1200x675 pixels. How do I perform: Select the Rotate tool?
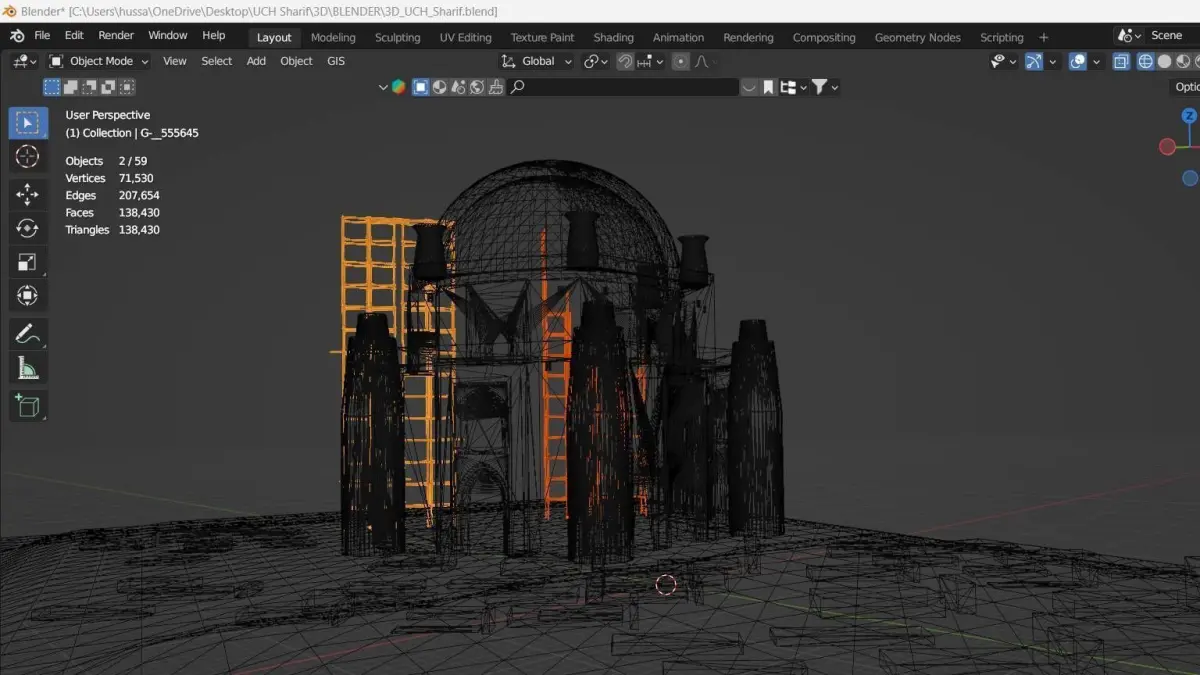pyautogui.click(x=27, y=228)
